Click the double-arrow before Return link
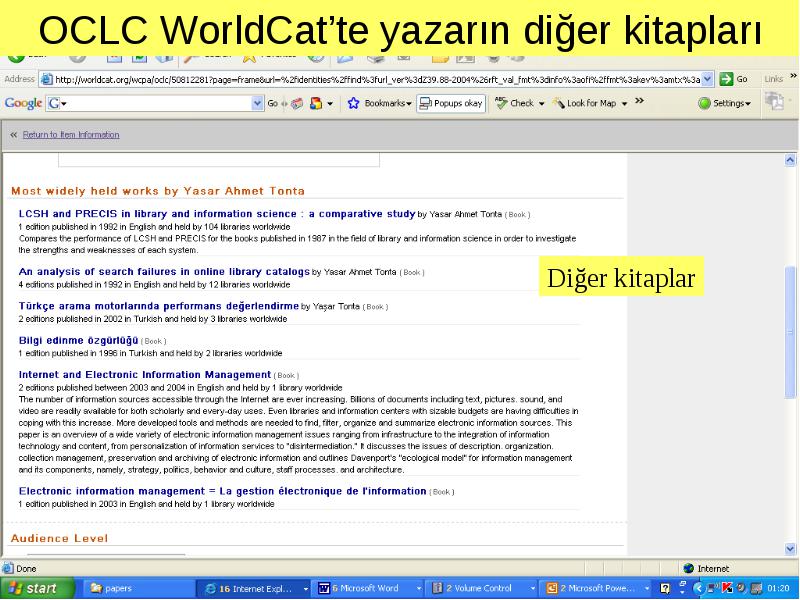 pyautogui.click(x=13, y=135)
